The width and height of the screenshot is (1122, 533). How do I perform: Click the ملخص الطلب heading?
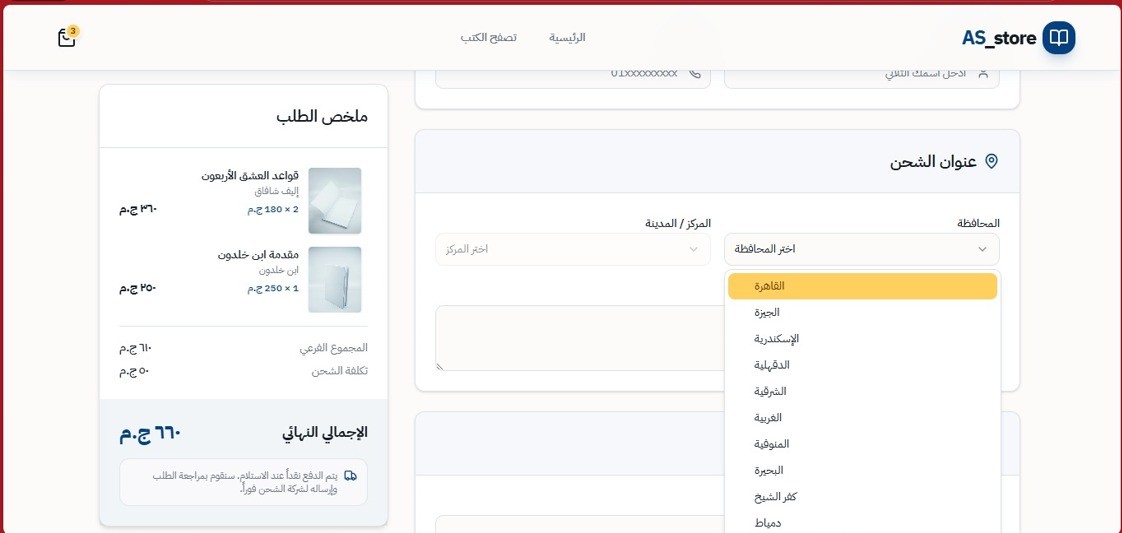(x=322, y=117)
